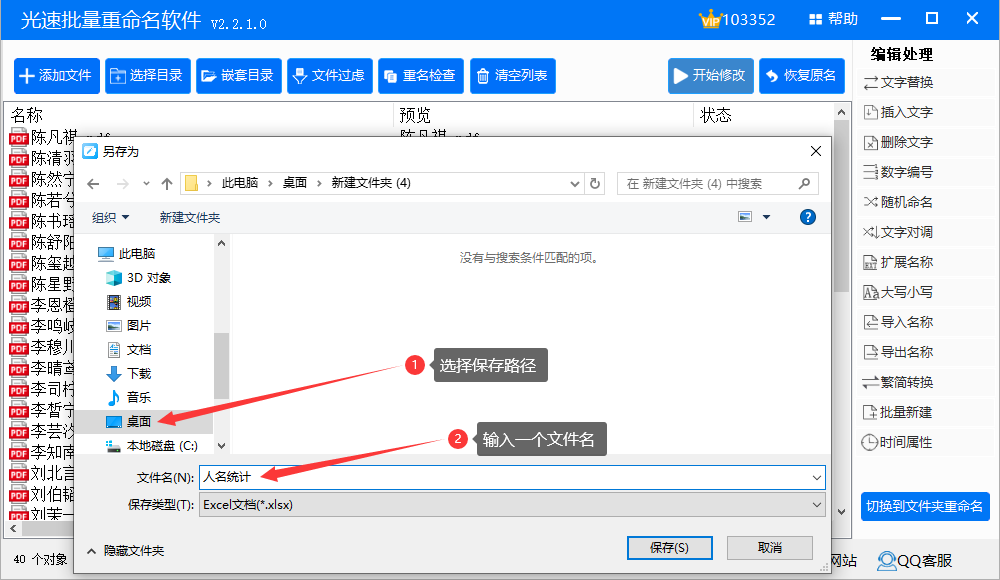Click main file list scroll-down arrow
Viewport: 1000px width, 580px height.
[841, 512]
